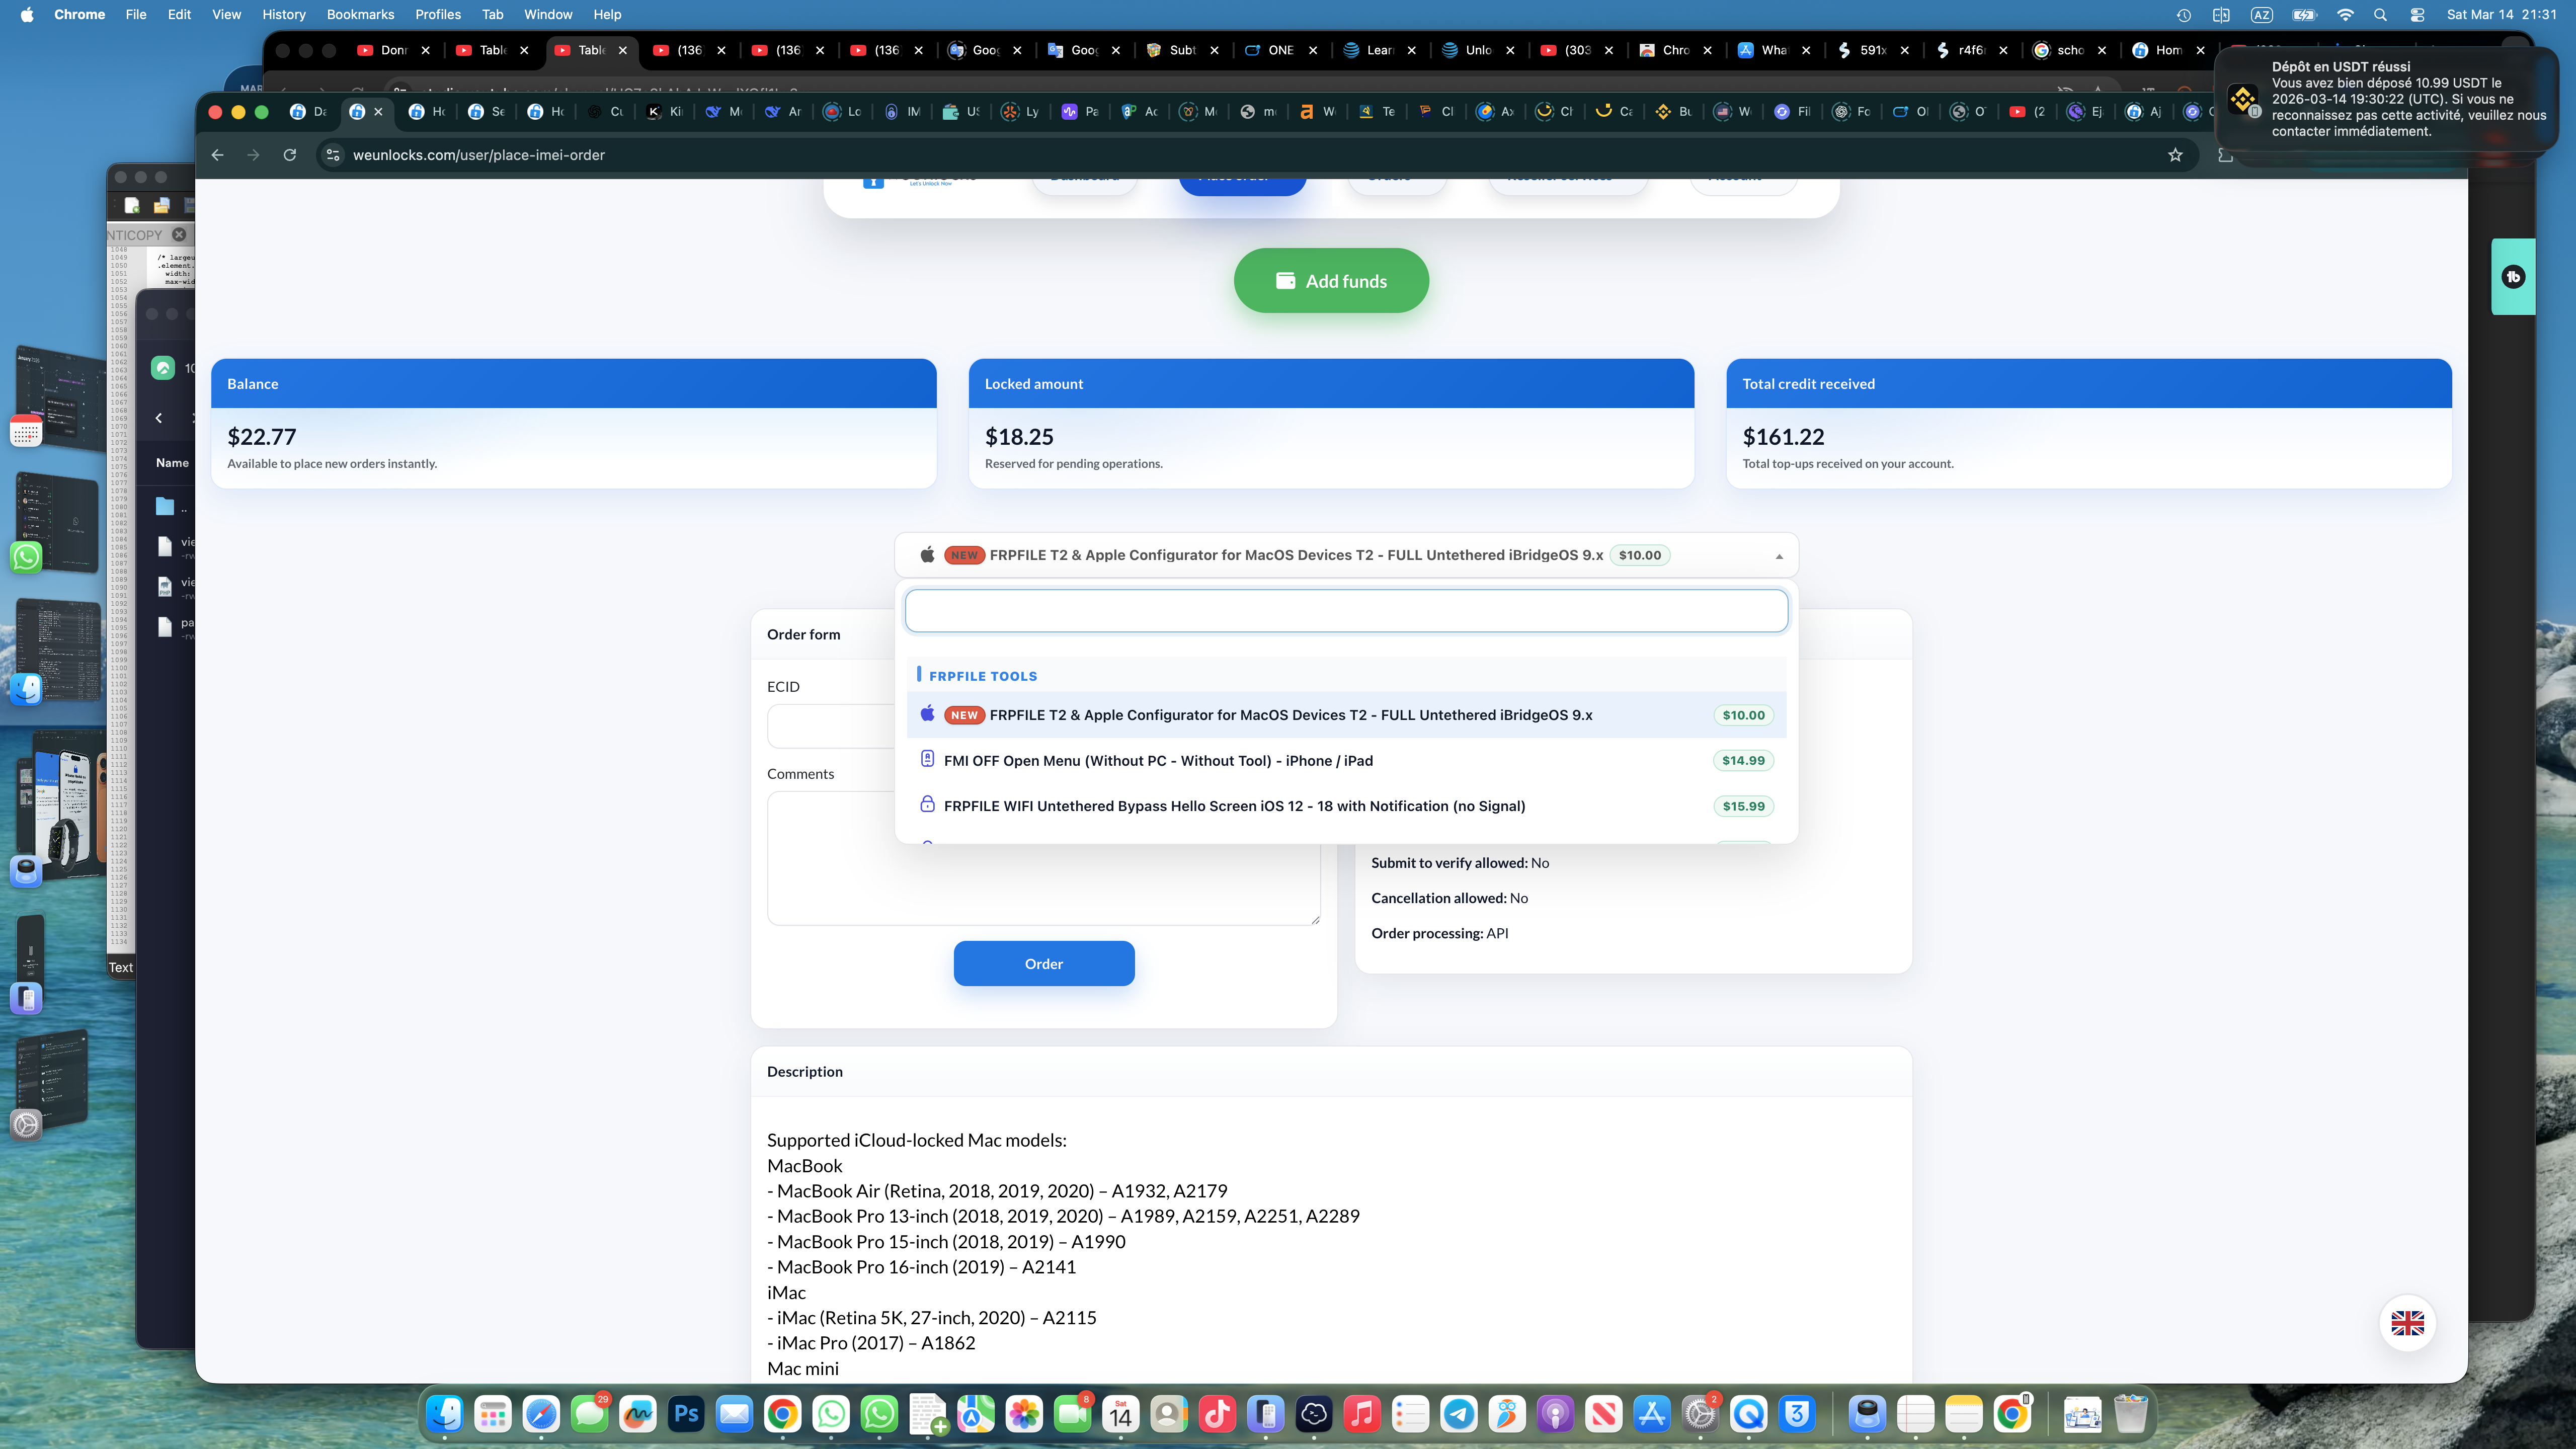
Task: Open the Chrome File menu
Action: (135, 14)
